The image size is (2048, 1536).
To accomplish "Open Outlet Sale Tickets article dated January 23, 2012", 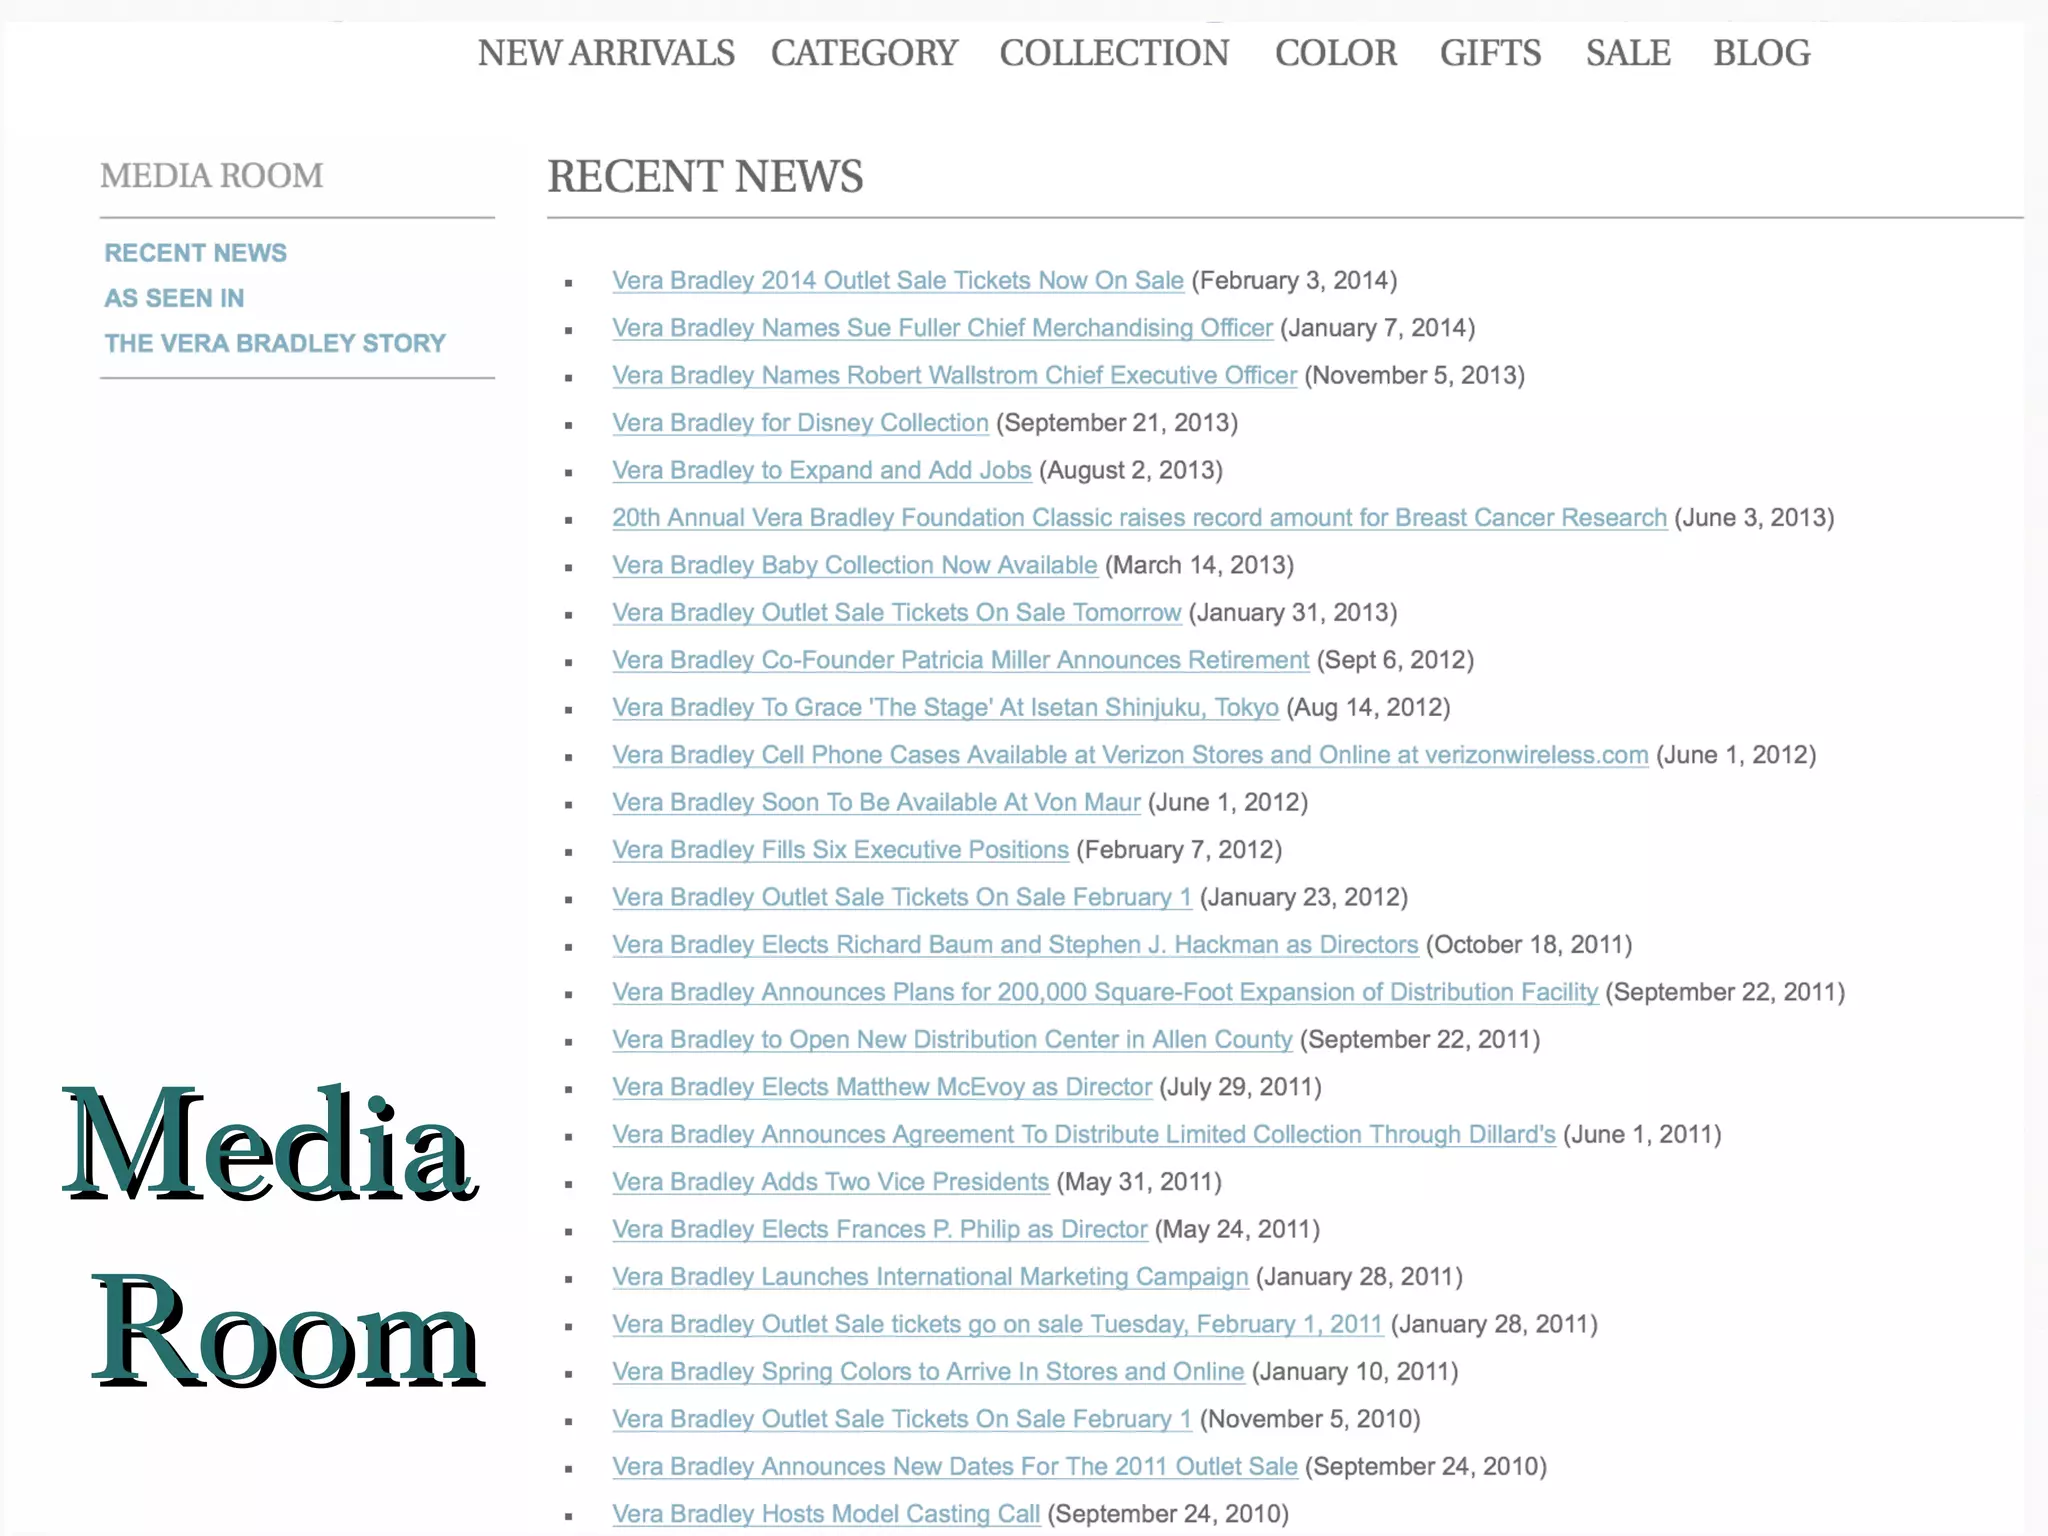I will (x=902, y=898).
